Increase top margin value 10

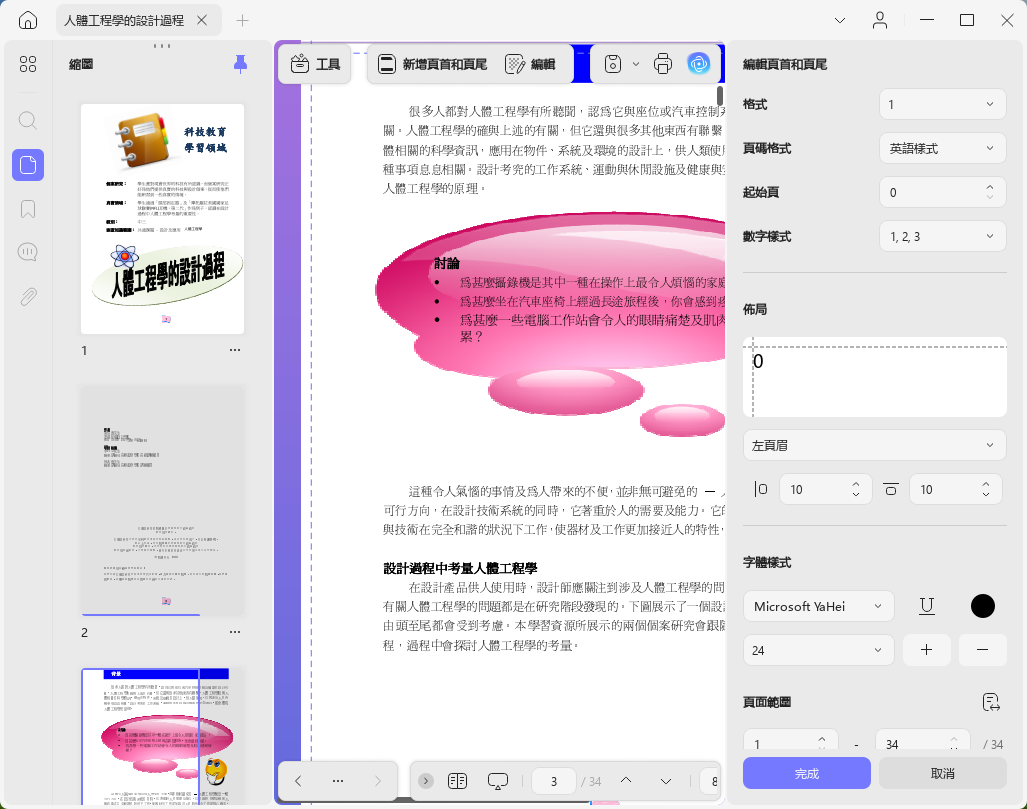click(x=986, y=485)
